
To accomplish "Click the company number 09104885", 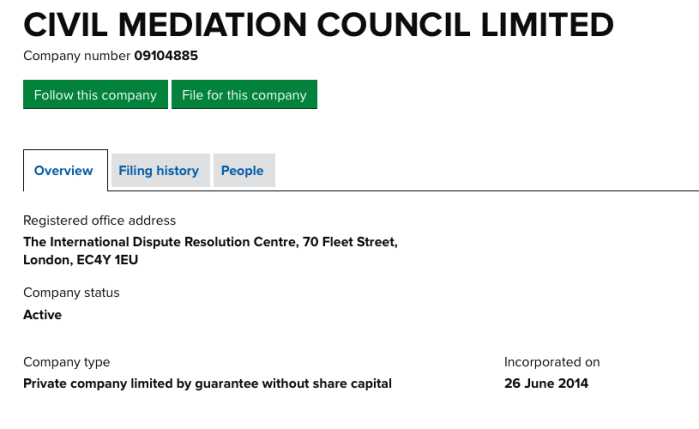I will point(173,56).
